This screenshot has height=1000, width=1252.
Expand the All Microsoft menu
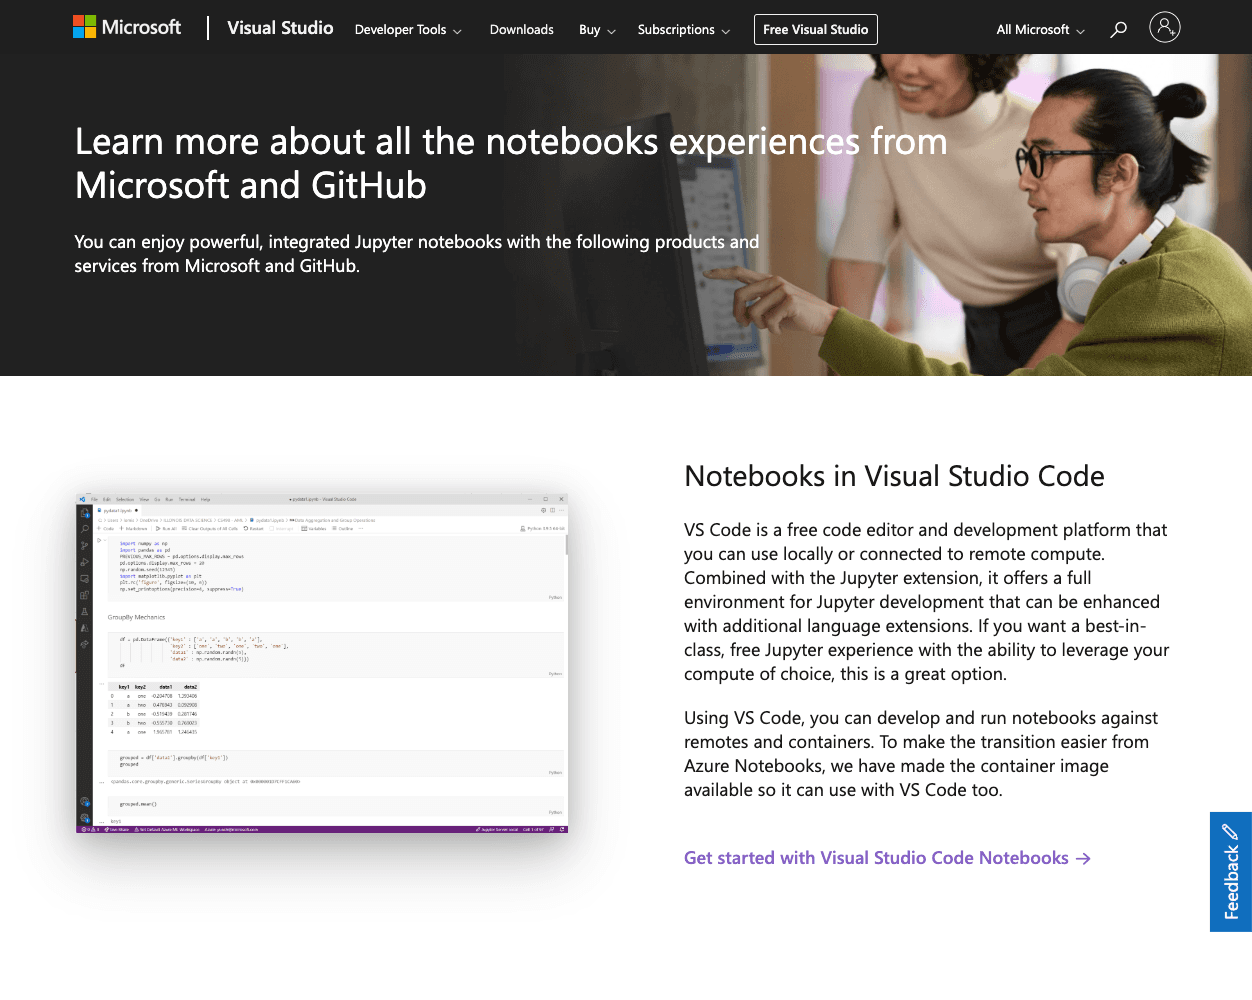click(1040, 30)
